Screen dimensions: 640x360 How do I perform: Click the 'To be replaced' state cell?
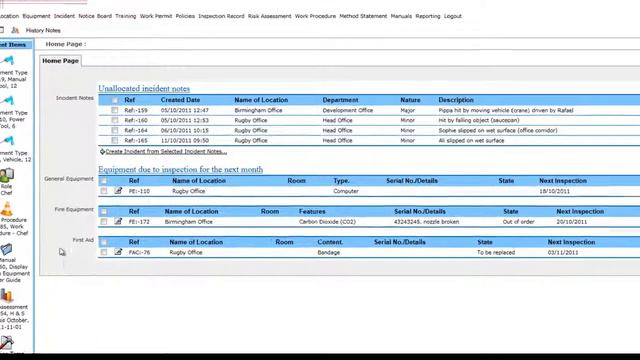click(x=496, y=252)
